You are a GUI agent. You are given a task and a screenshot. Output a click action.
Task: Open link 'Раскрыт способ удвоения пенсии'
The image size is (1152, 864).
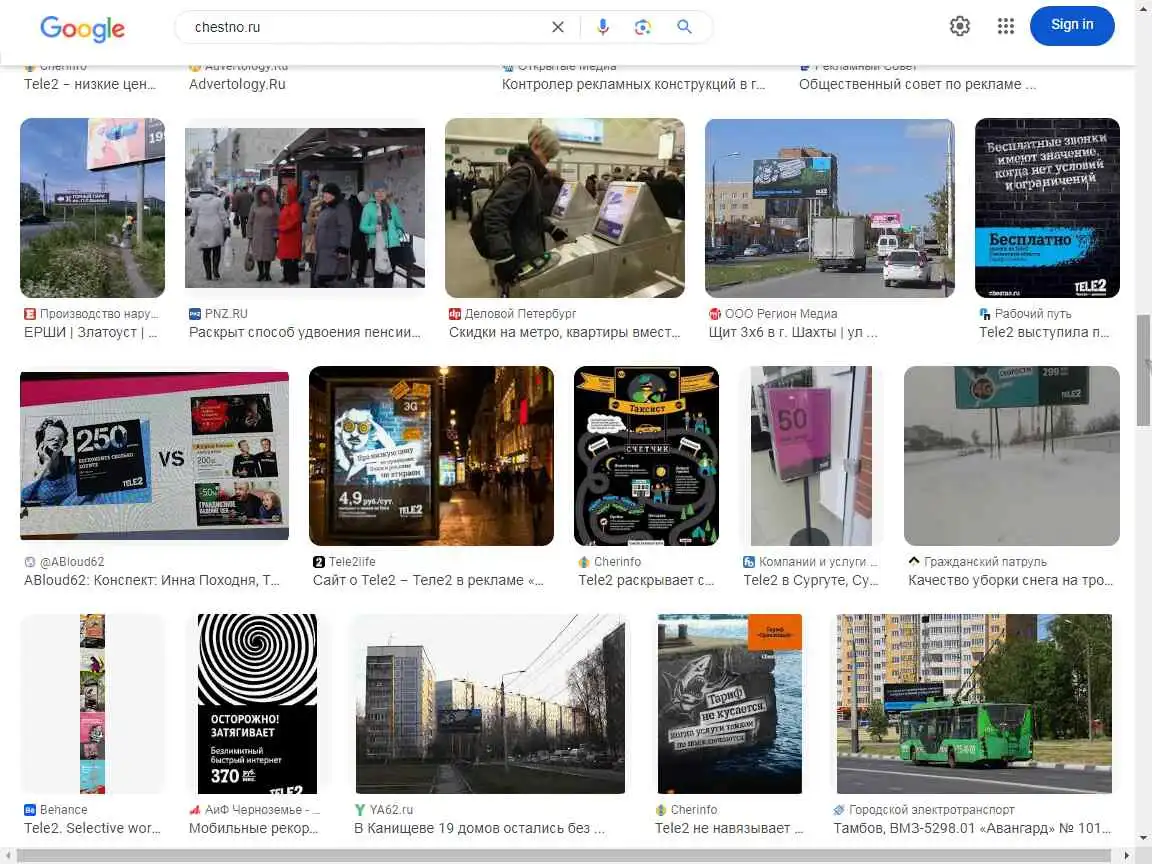pyautogui.click(x=304, y=332)
